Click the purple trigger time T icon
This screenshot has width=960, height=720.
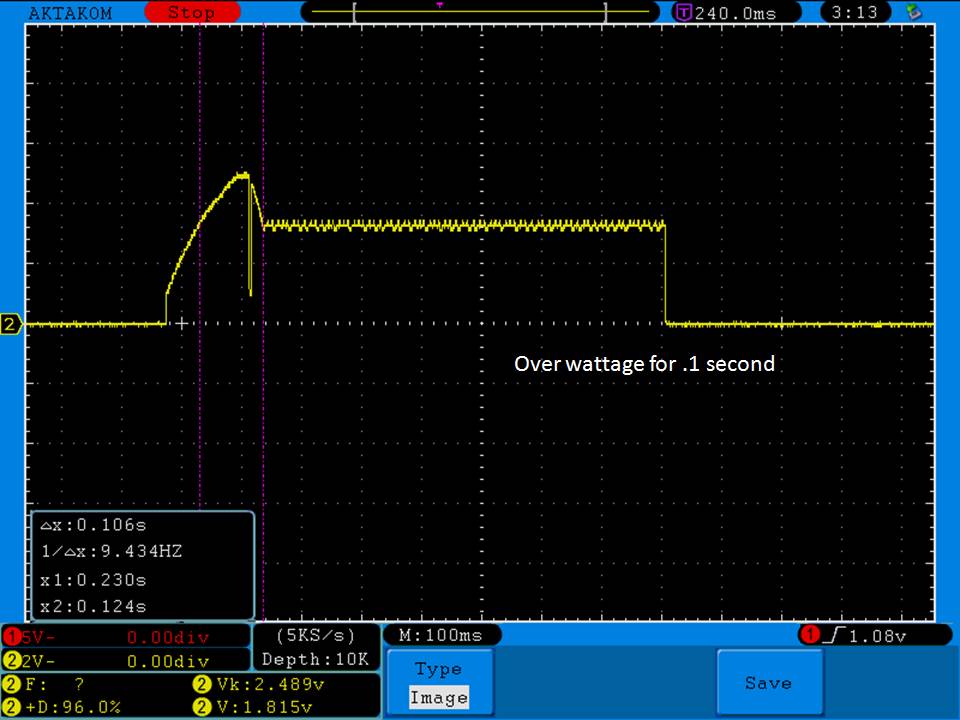point(684,13)
